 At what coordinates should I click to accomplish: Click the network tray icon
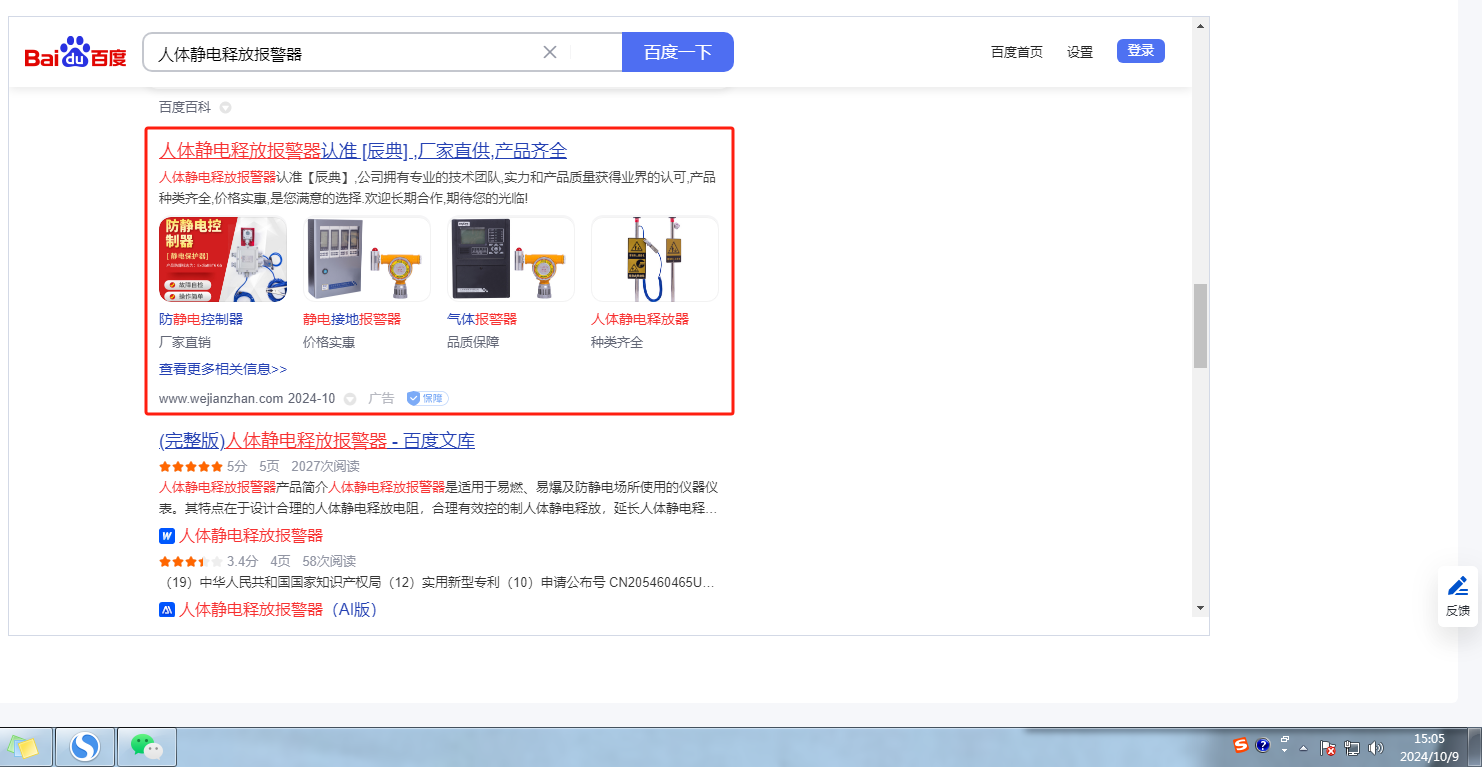[1352, 747]
